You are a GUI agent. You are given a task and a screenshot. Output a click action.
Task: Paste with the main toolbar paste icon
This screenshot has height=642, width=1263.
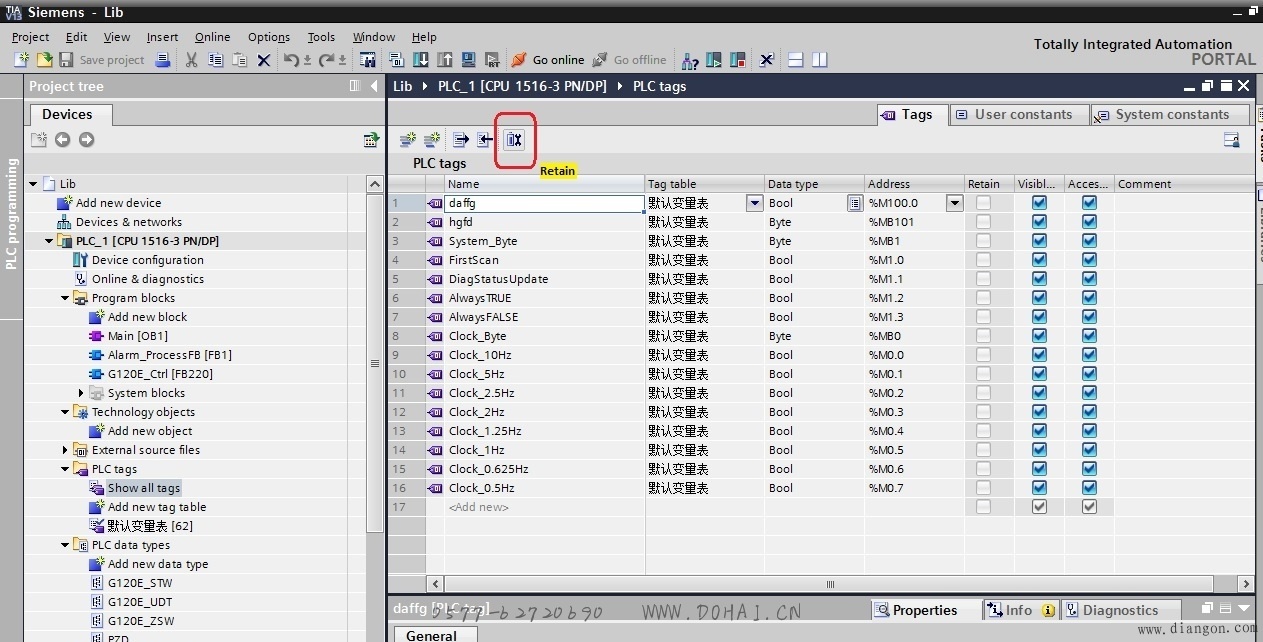(x=239, y=60)
